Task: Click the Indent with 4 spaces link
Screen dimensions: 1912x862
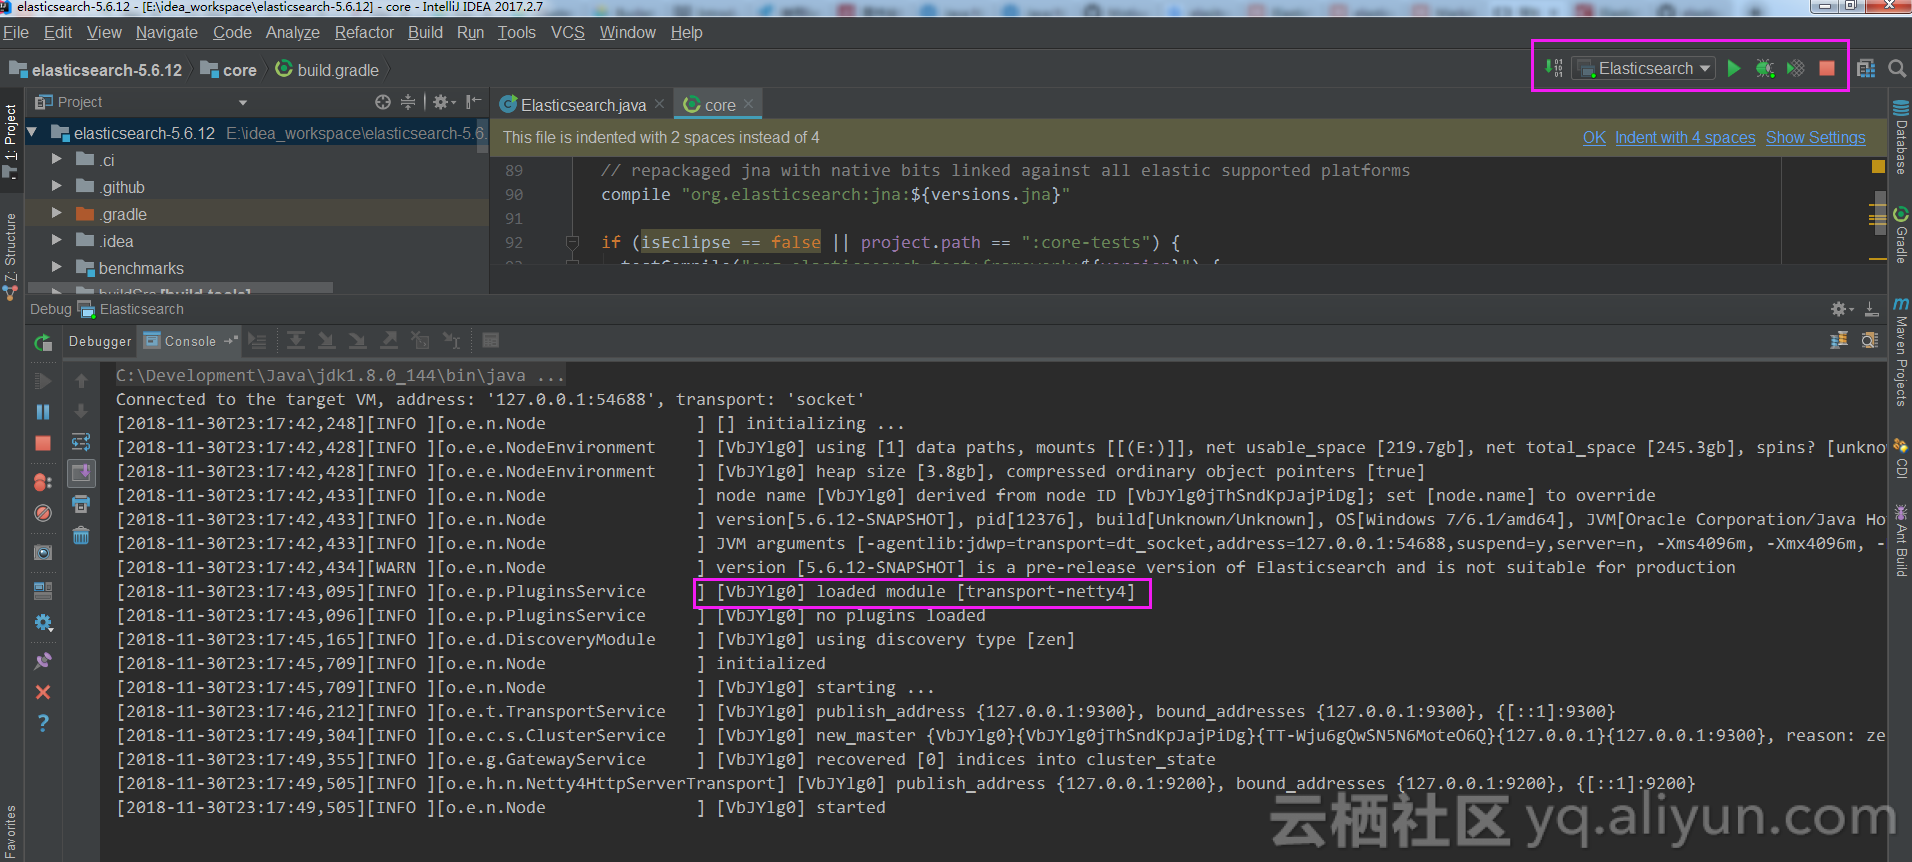Action: (x=1685, y=138)
